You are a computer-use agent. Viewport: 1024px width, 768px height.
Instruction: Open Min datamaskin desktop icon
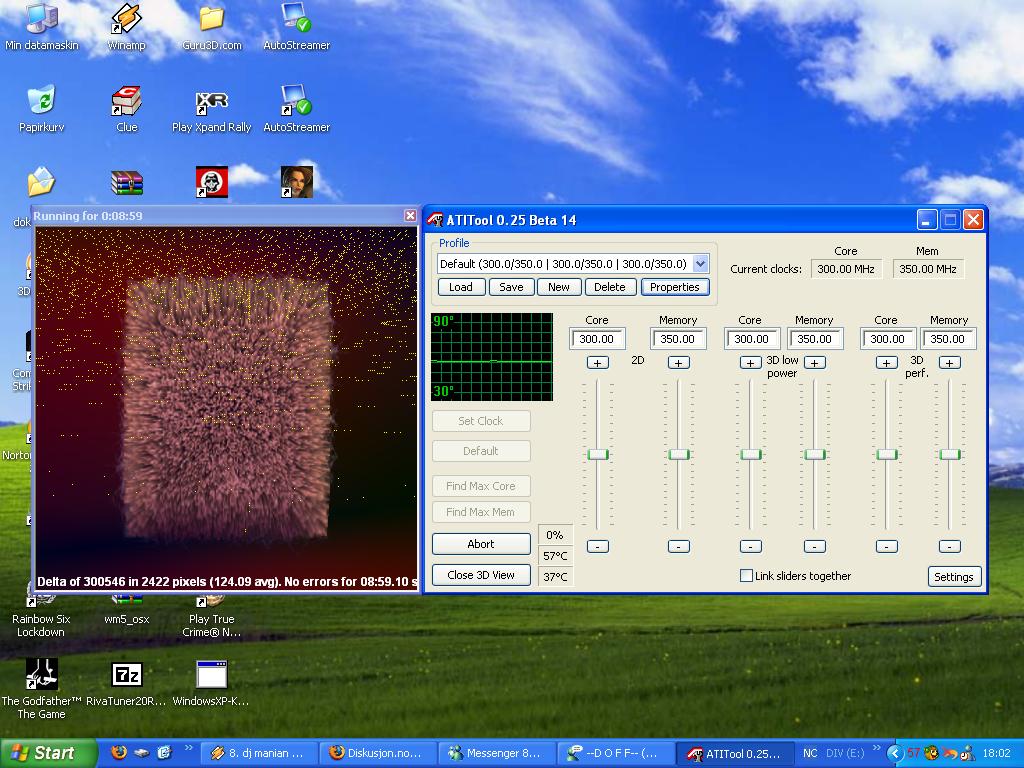(x=42, y=26)
